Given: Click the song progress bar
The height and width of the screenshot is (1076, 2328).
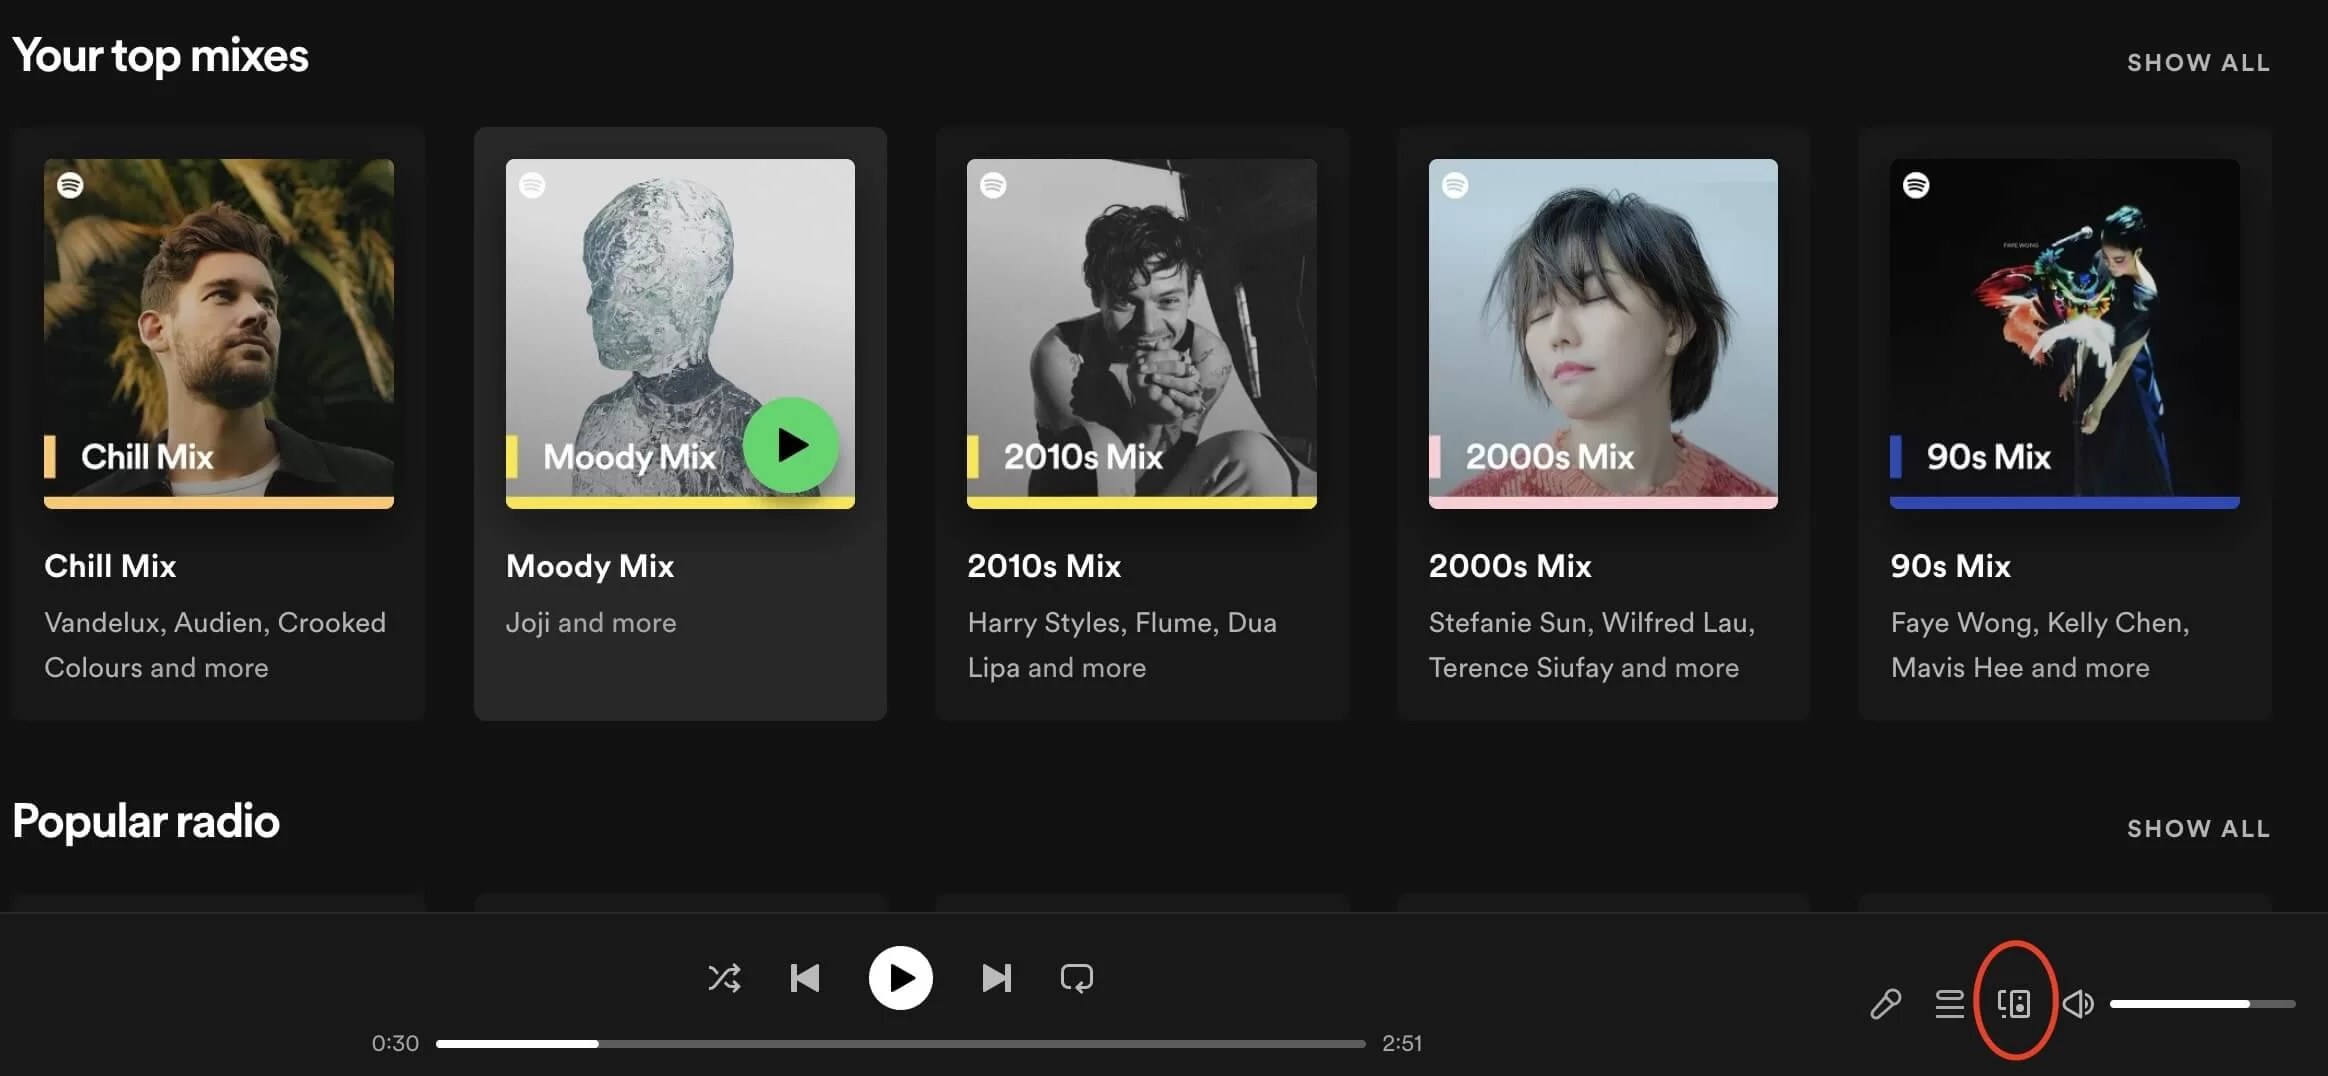Looking at the screenshot, I should [900, 1043].
